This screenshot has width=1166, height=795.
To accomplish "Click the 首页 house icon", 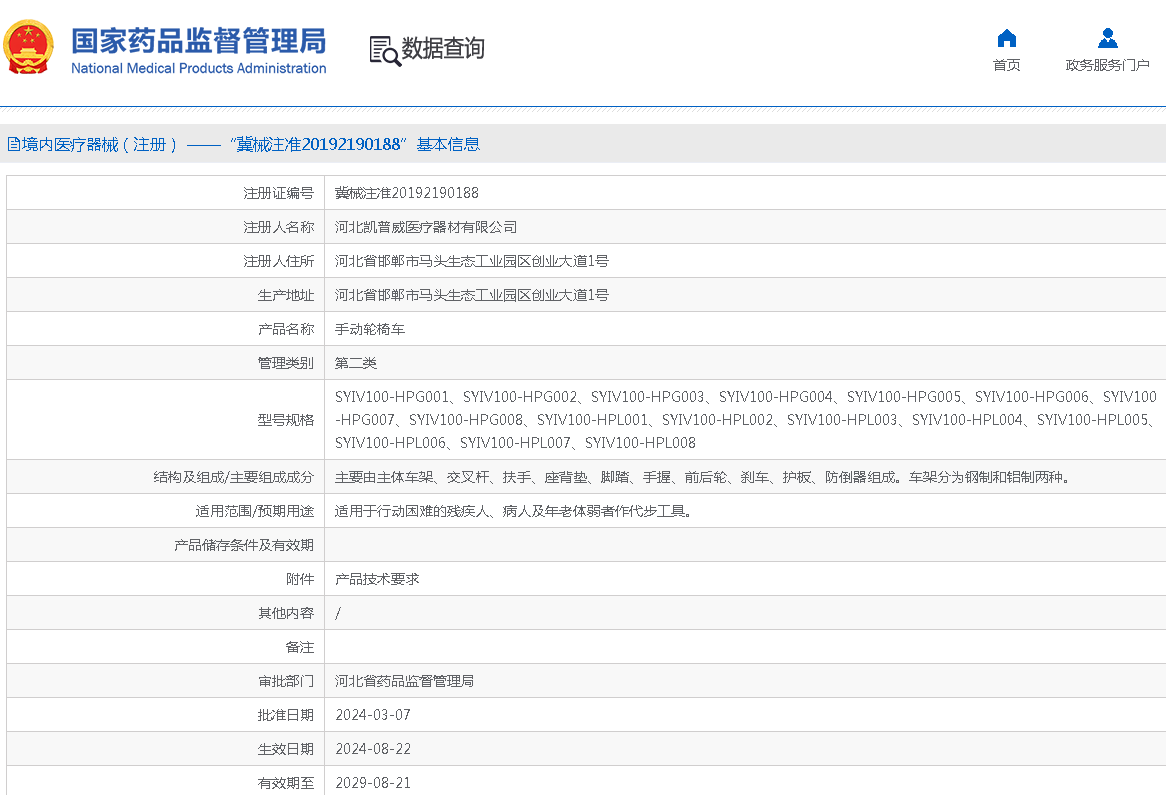I will [x=1006, y=39].
